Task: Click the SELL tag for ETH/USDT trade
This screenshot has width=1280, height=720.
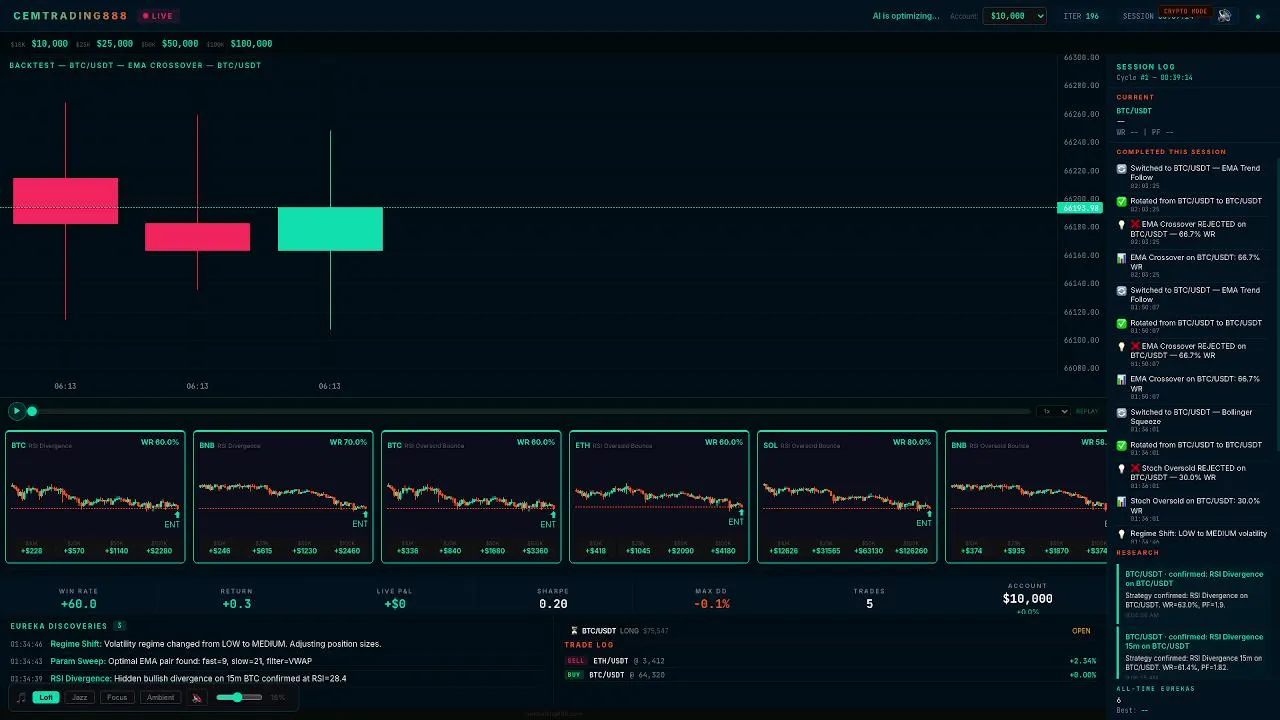Action: [576, 661]
